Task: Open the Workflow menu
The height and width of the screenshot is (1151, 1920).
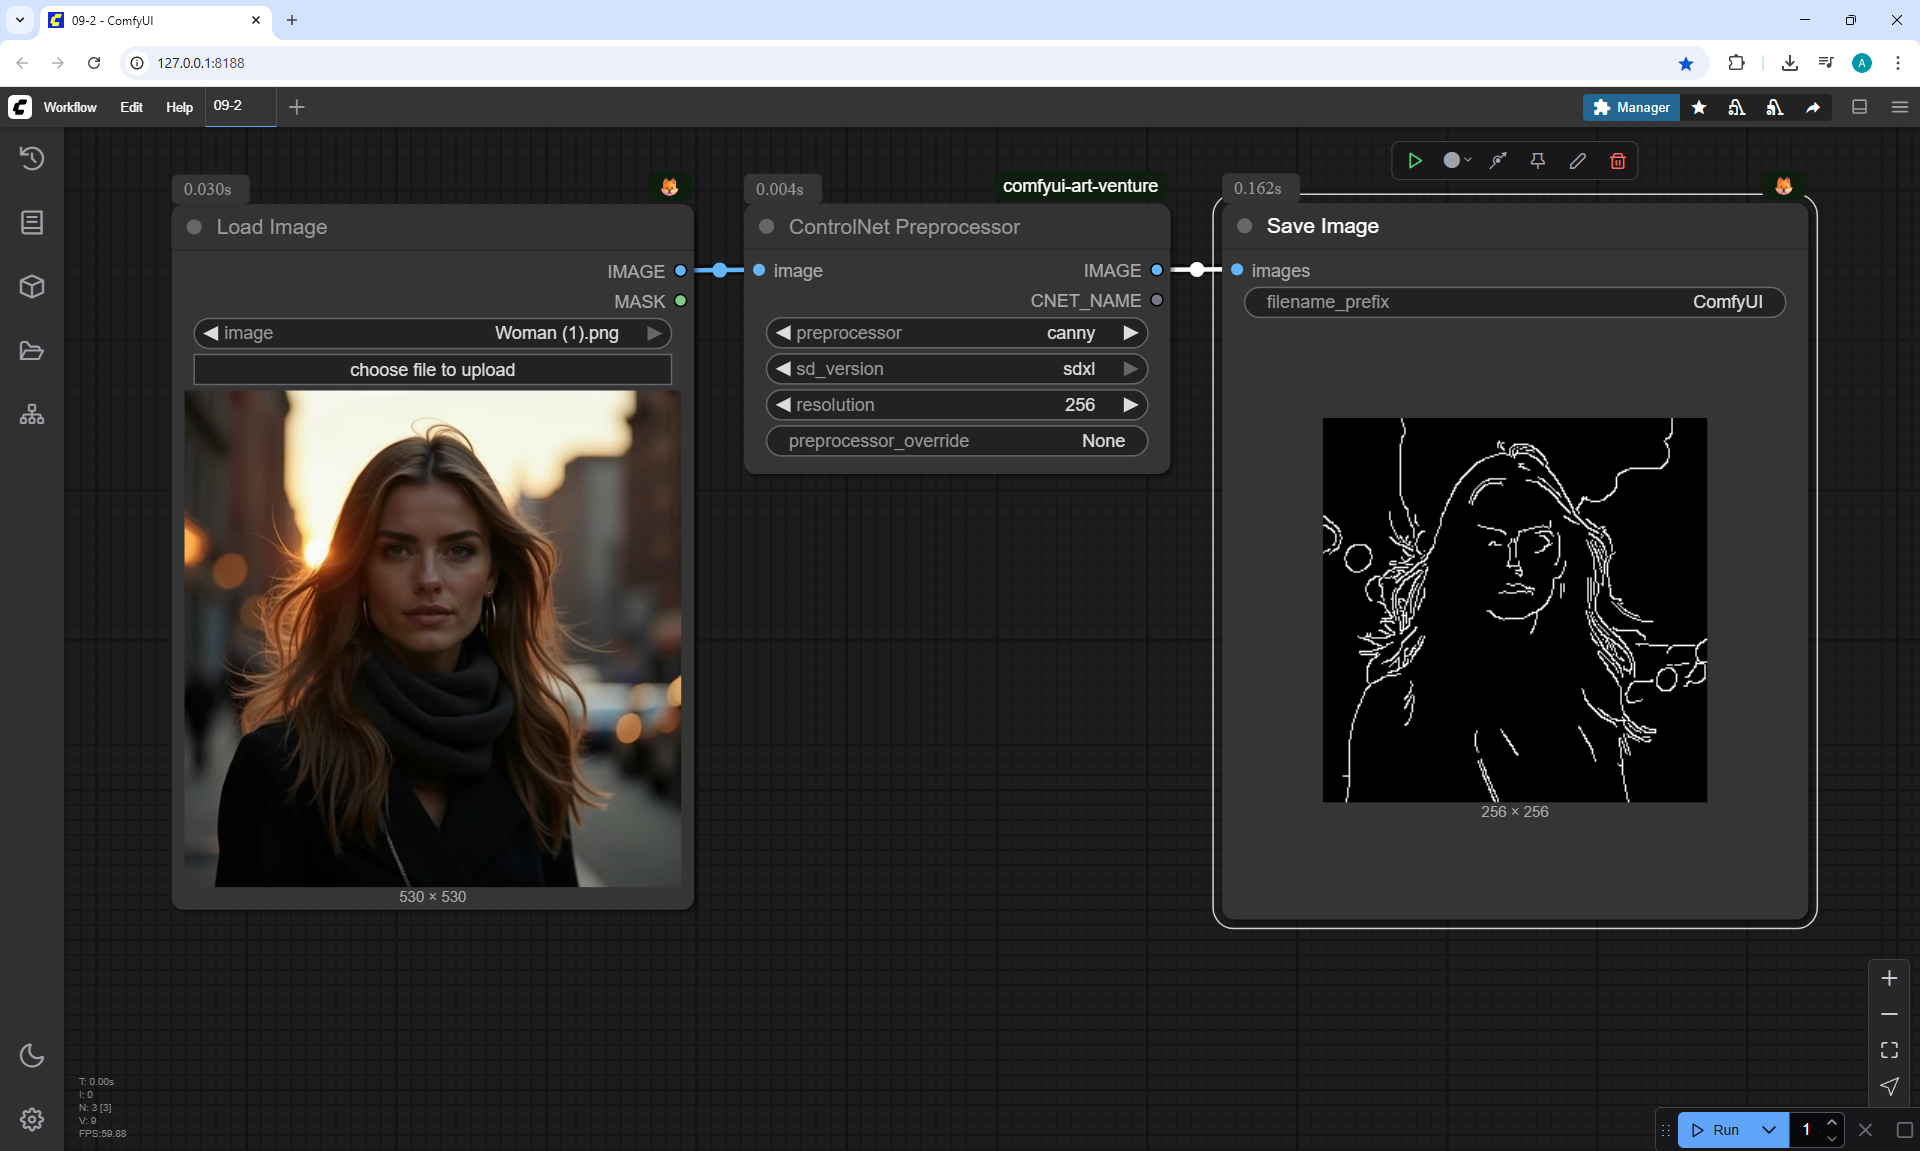Action: click(70, 107)
